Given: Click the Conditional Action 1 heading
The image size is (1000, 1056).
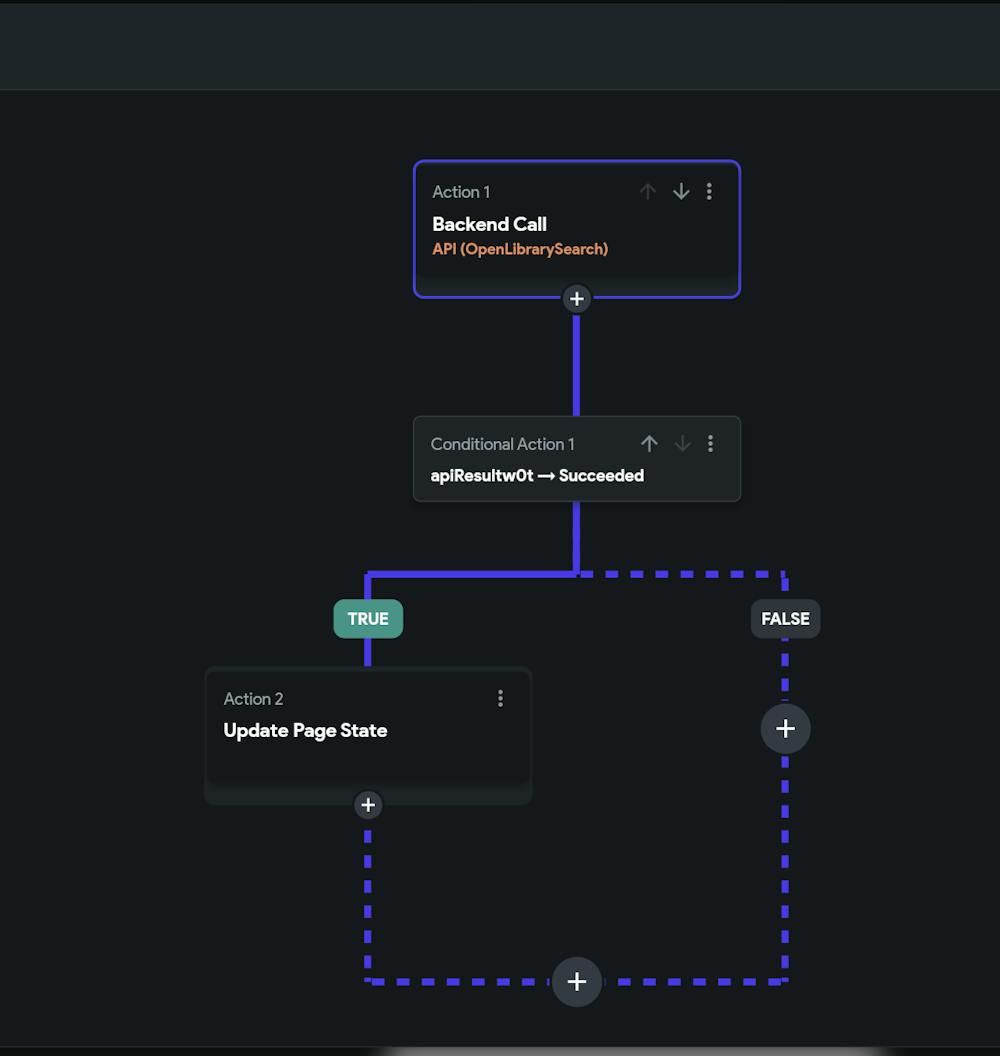Looking at the screenshot, I should 502,444.
